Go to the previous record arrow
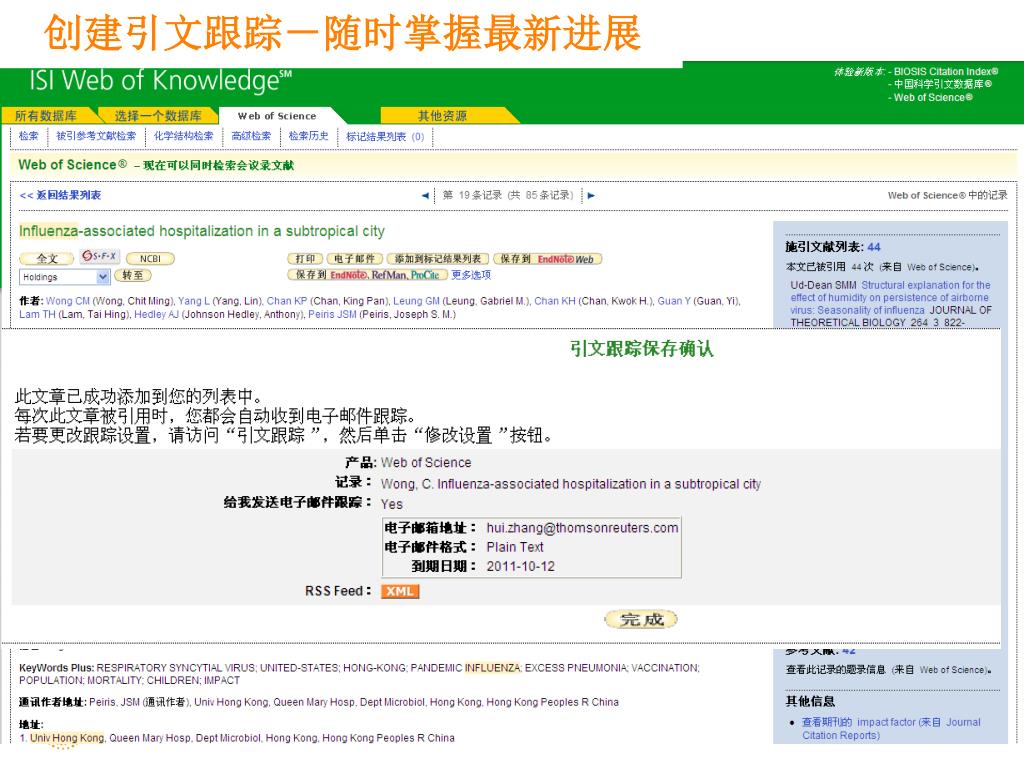The height and width of the screenshot is (768, 1024). click(x=425, y=195)
